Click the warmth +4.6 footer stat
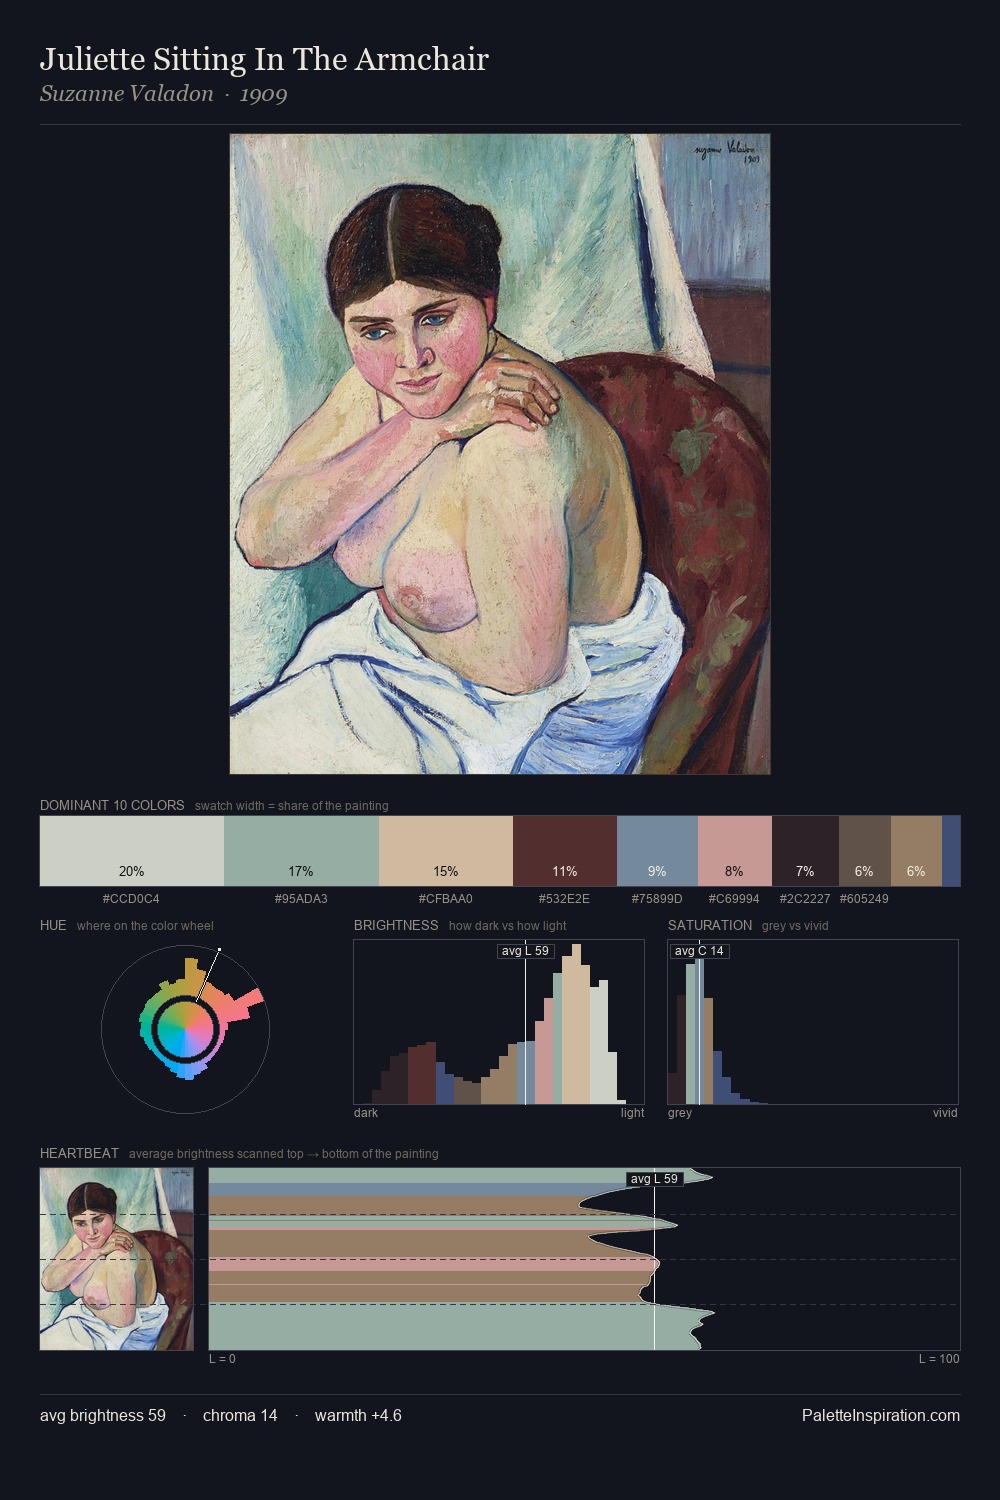 point(358,1415)
